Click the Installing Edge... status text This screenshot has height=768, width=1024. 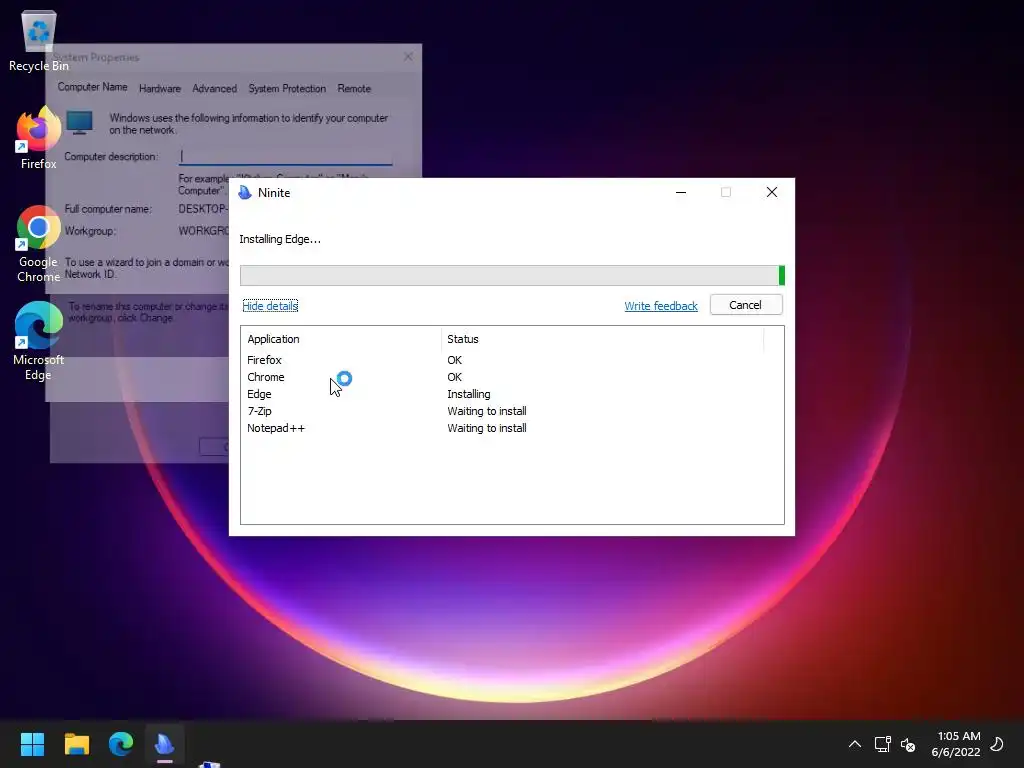point(280,239)
